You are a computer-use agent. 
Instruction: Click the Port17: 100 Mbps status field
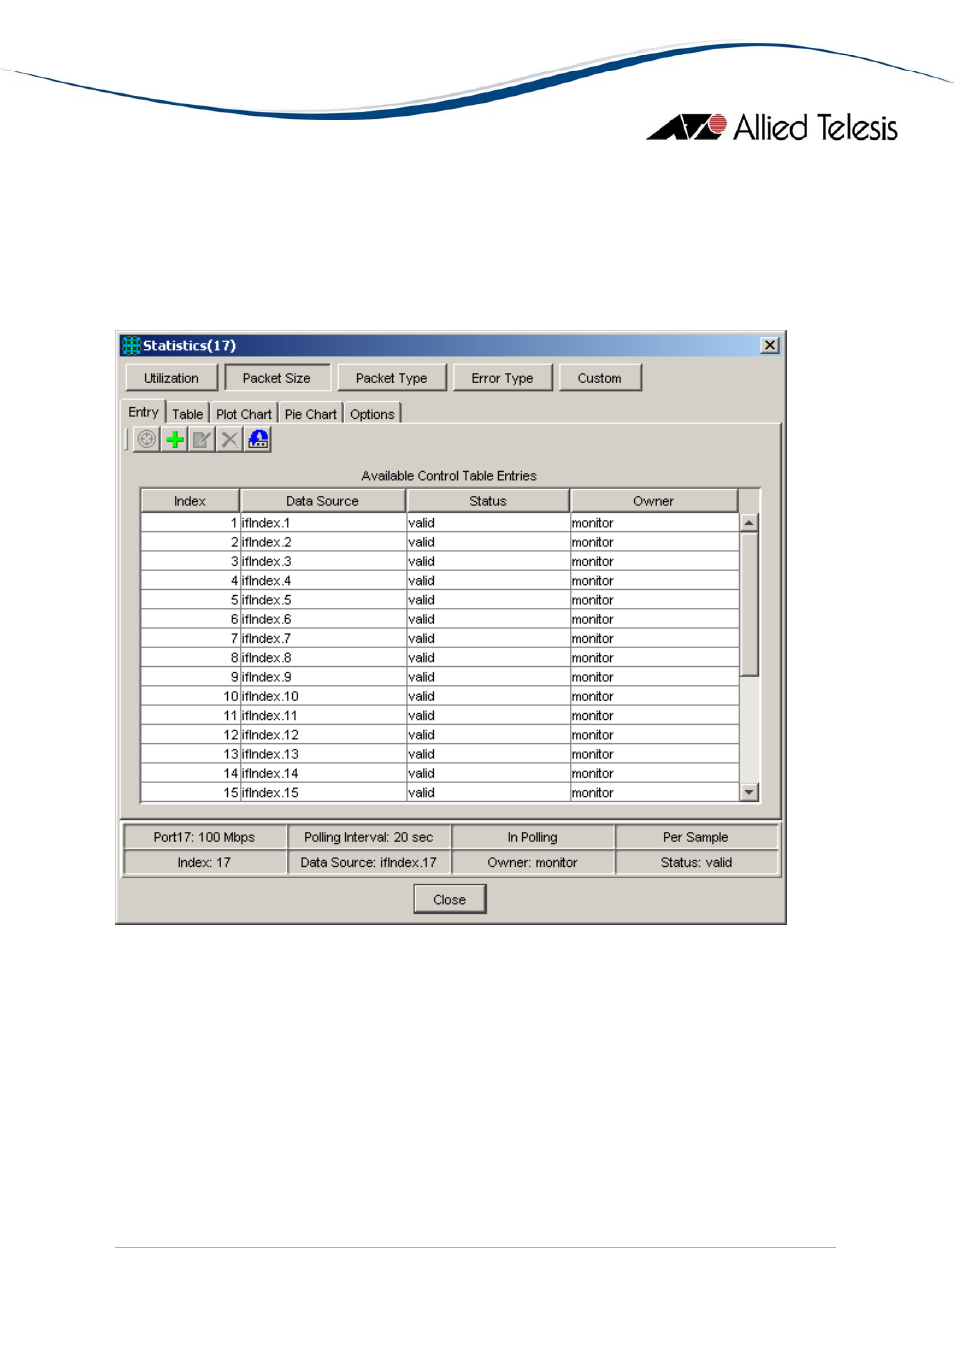coord(204,837)
